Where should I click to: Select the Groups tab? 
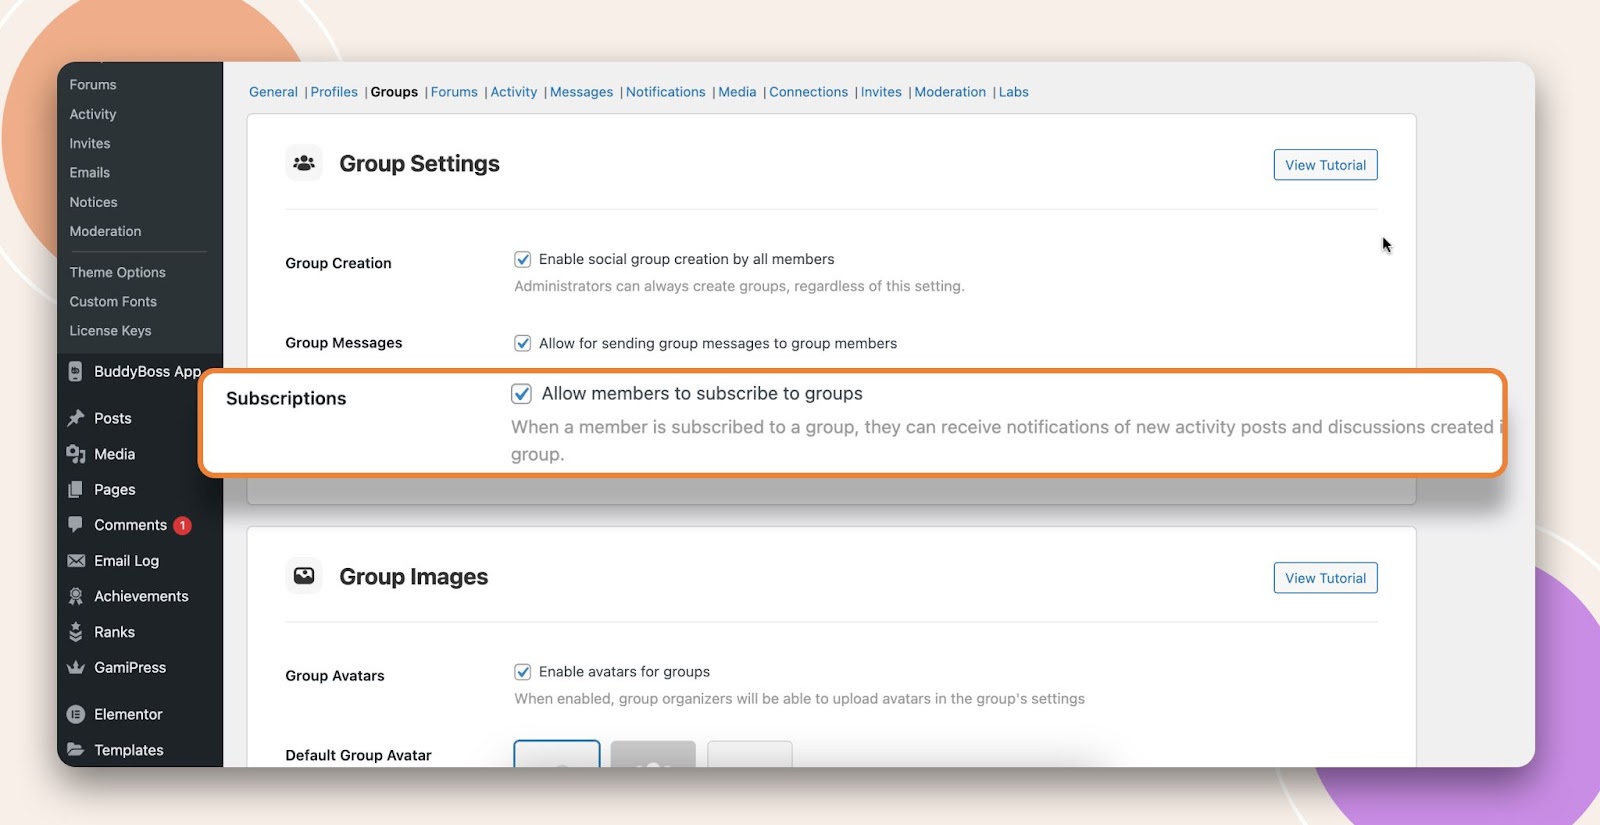point(394,92)
